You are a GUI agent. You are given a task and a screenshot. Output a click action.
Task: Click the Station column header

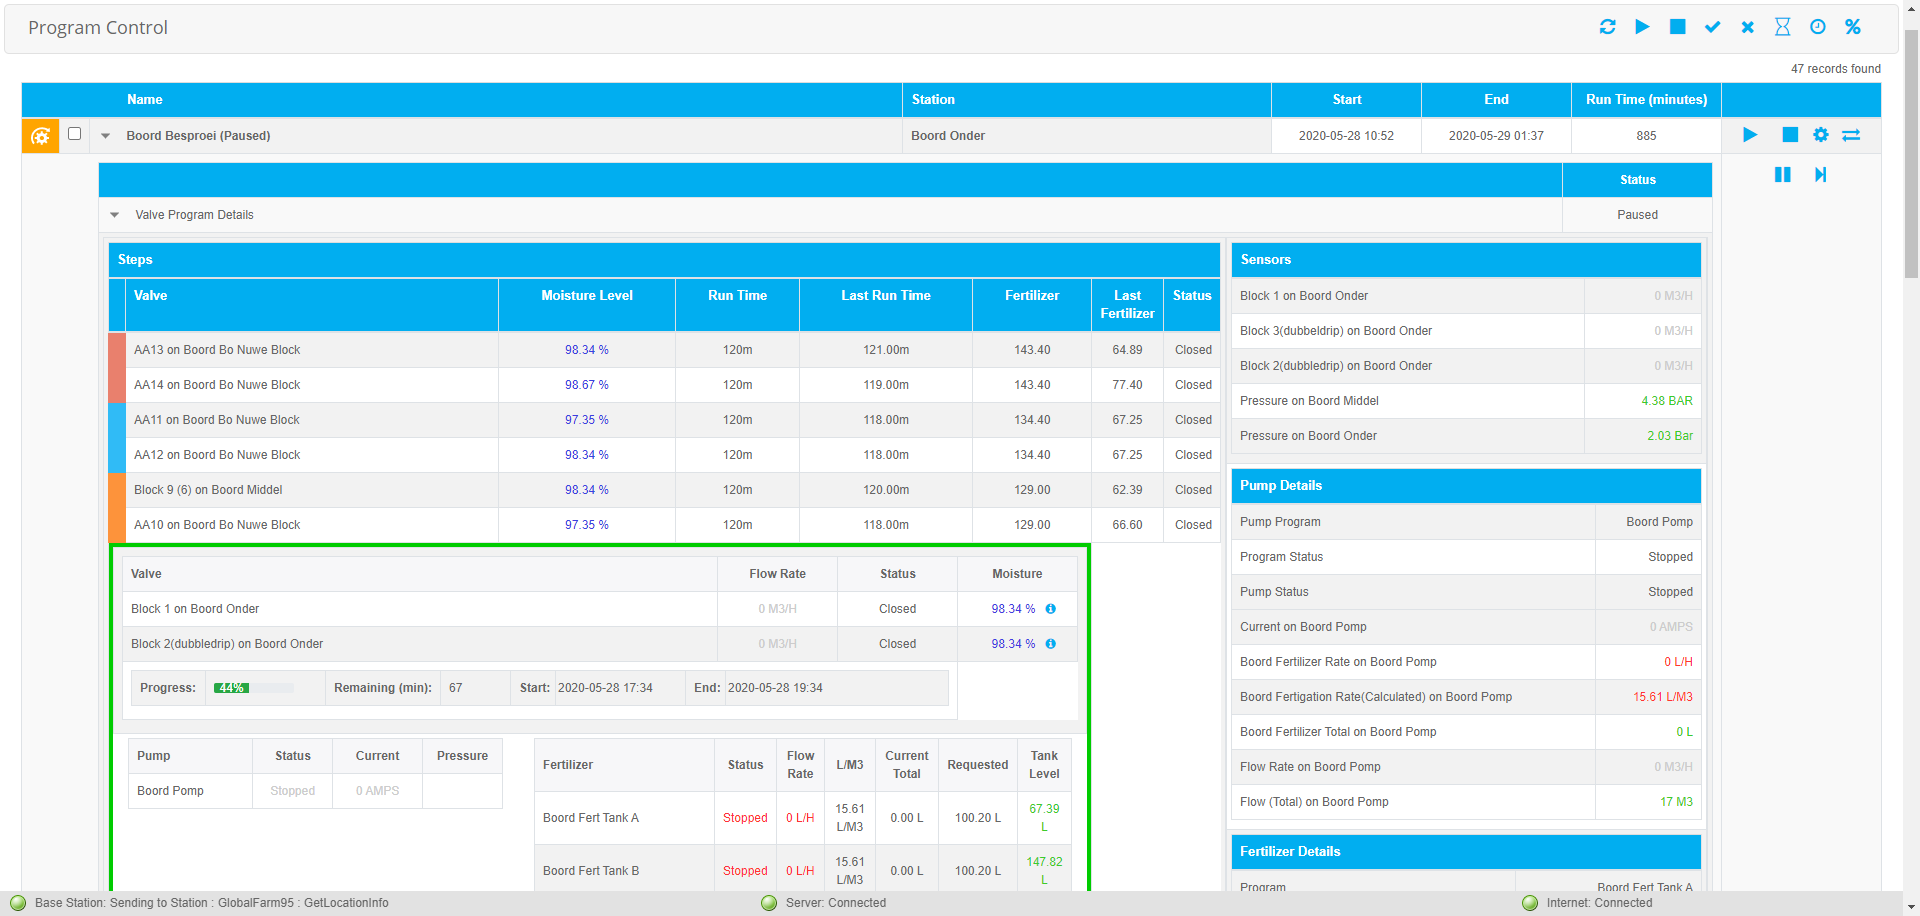(x=932, y=100)
